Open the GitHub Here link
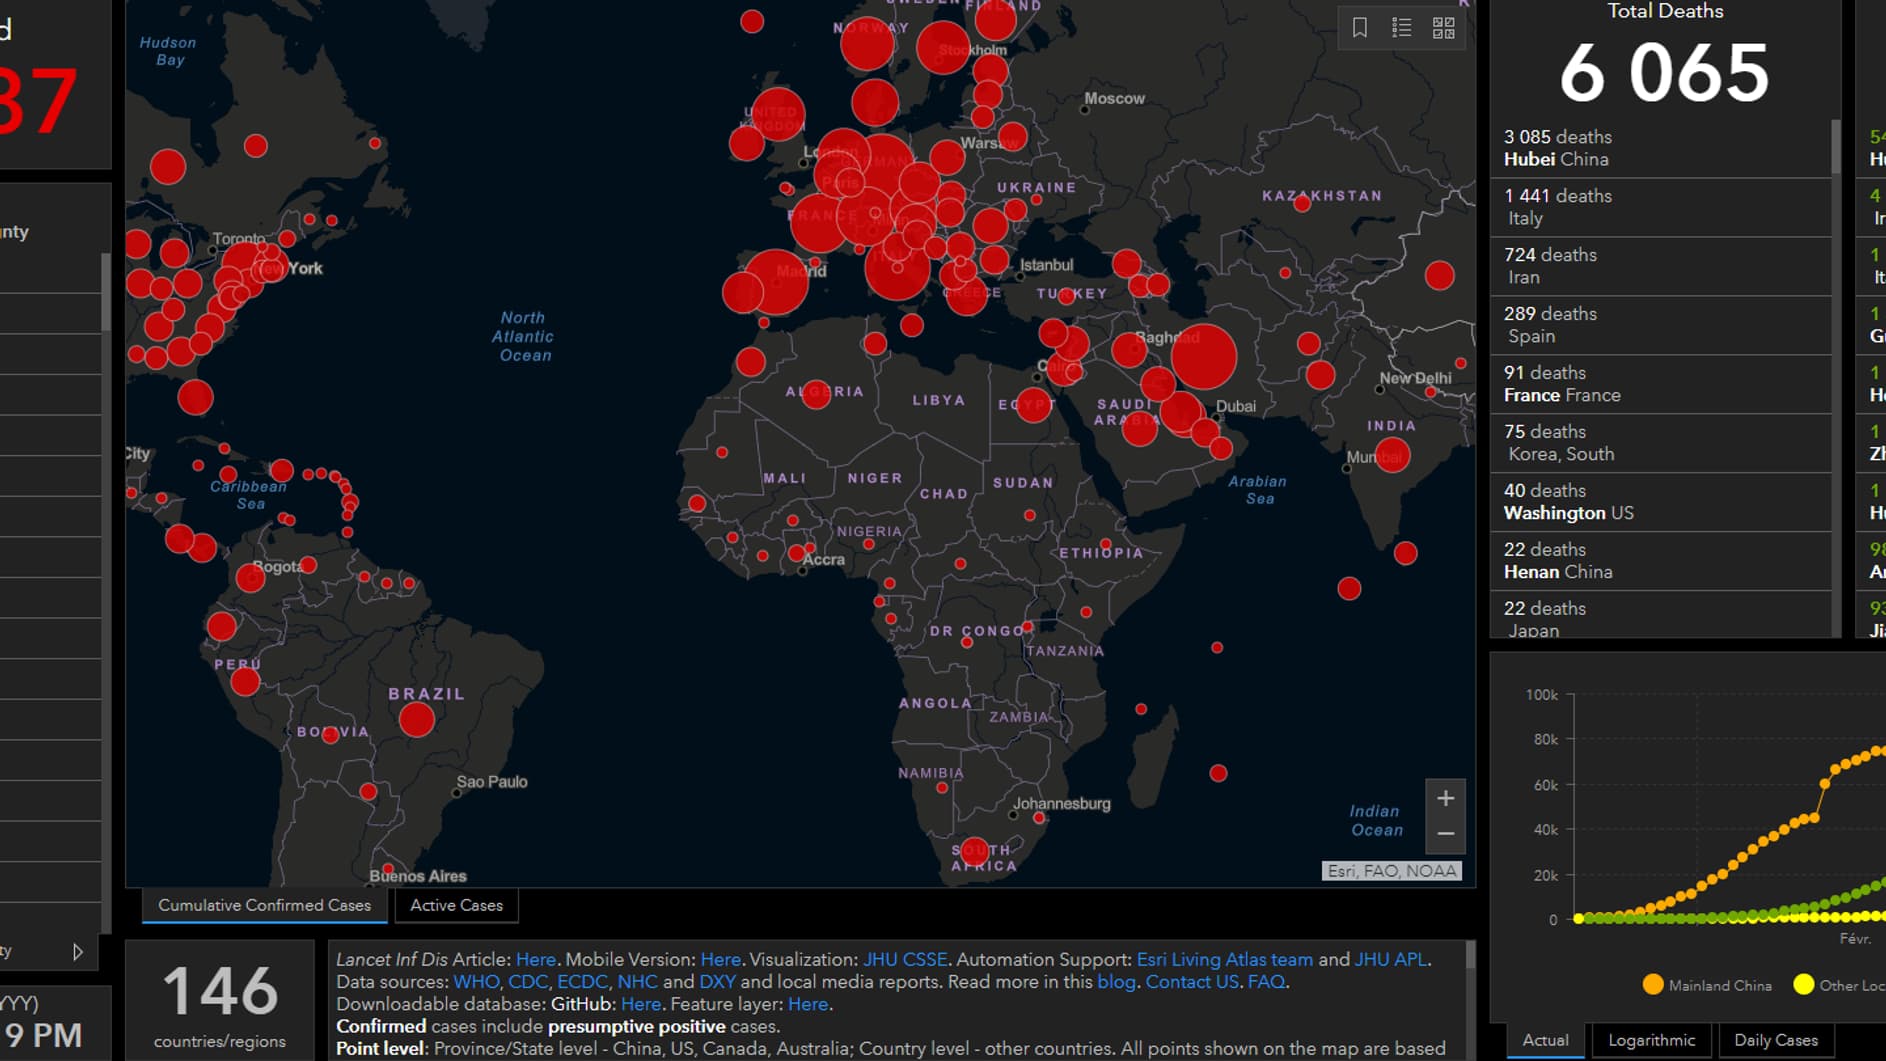 (x=640, y=1004)
